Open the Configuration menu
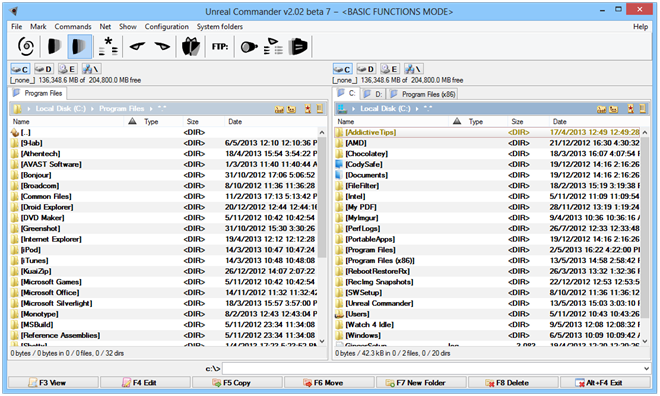Screen dimensions: 660x396 167,27
